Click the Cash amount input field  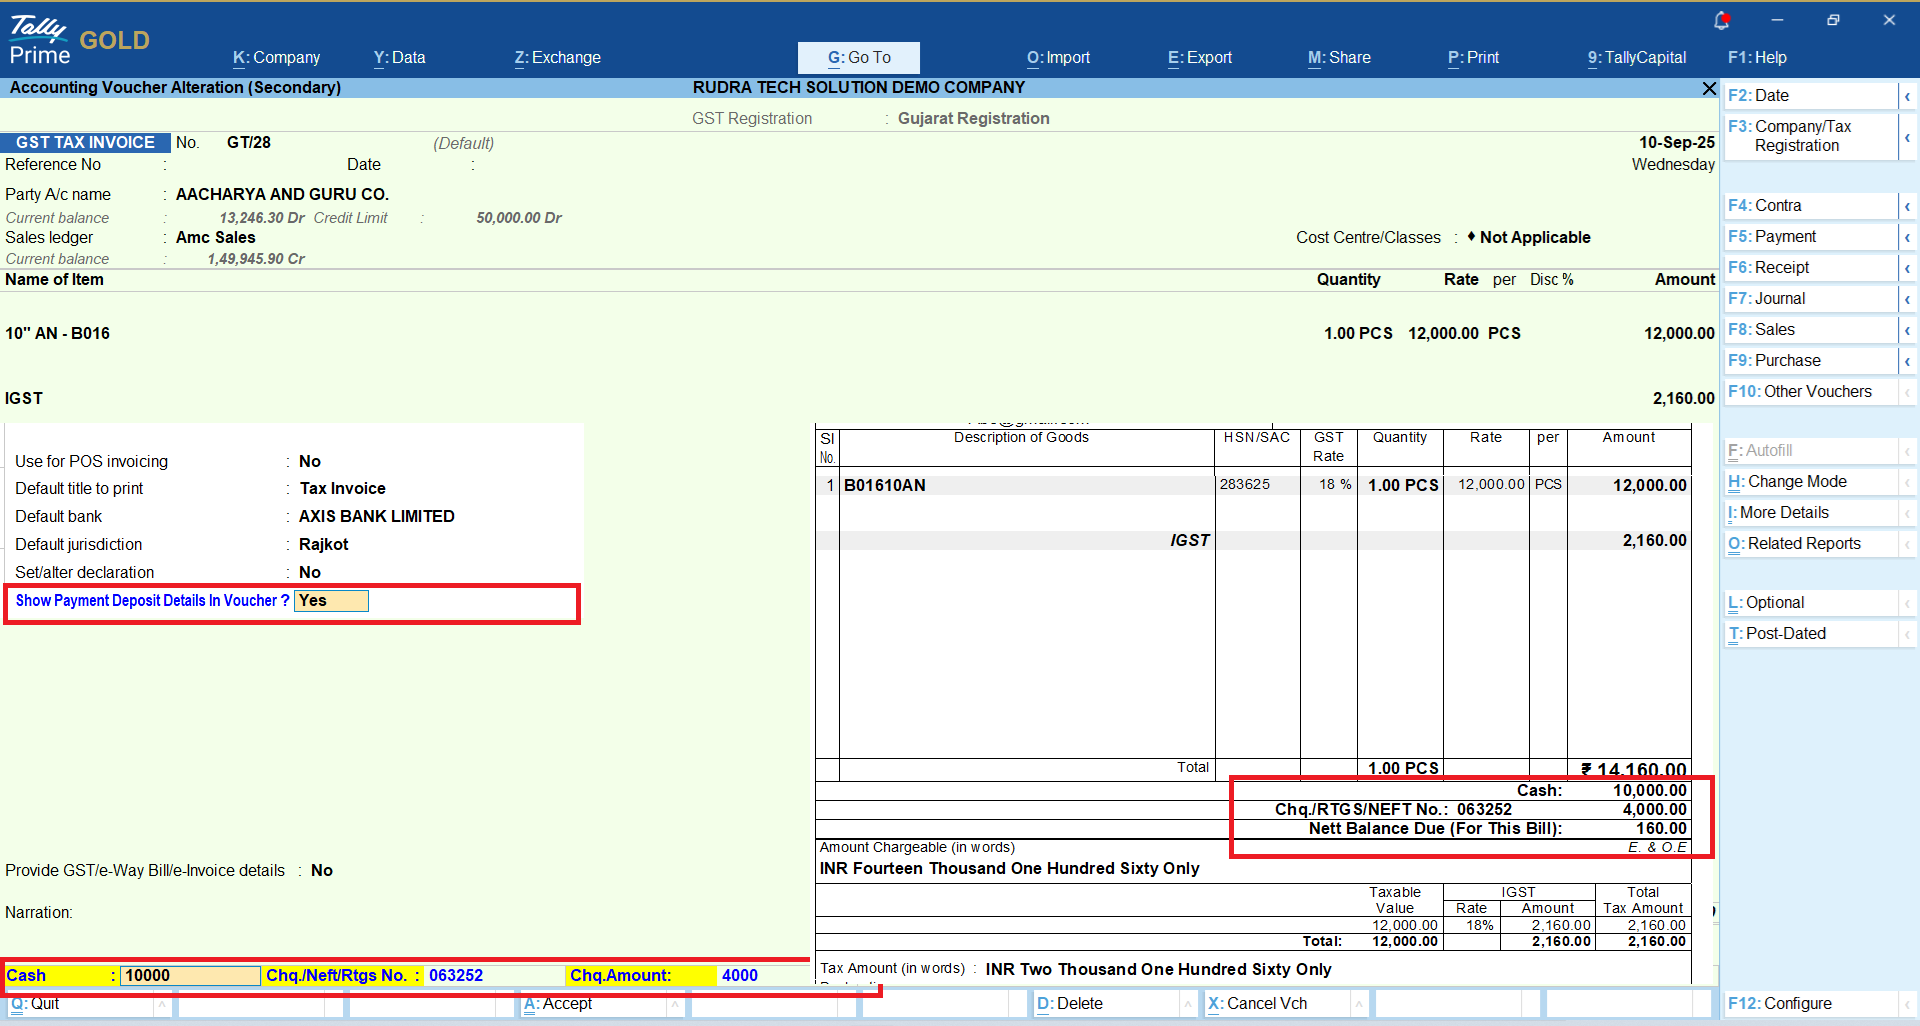tap(190, 975)
